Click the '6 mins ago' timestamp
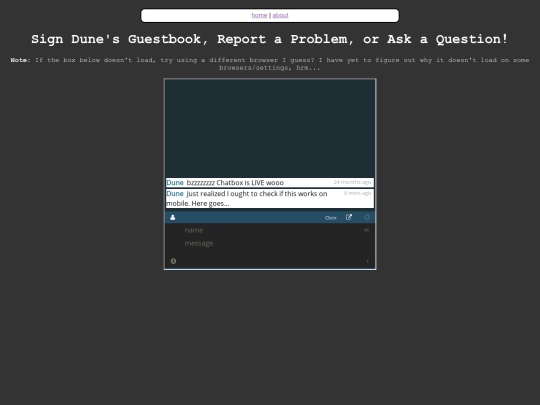540x405 pixels. [x=357, y=193]
